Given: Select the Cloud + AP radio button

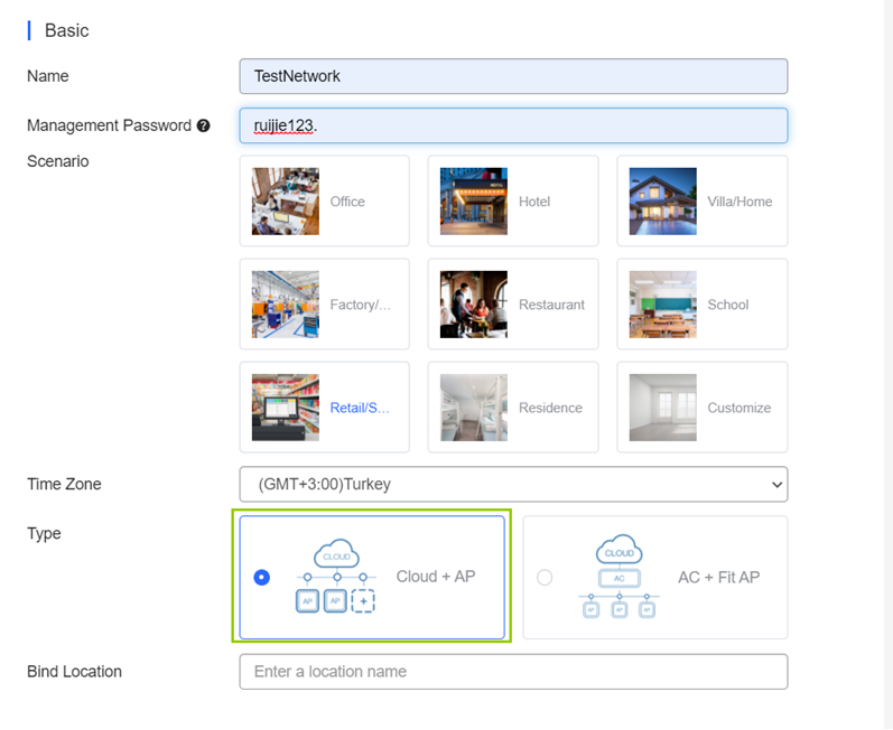Looking at the screenshot, I should tap(262, 577).
